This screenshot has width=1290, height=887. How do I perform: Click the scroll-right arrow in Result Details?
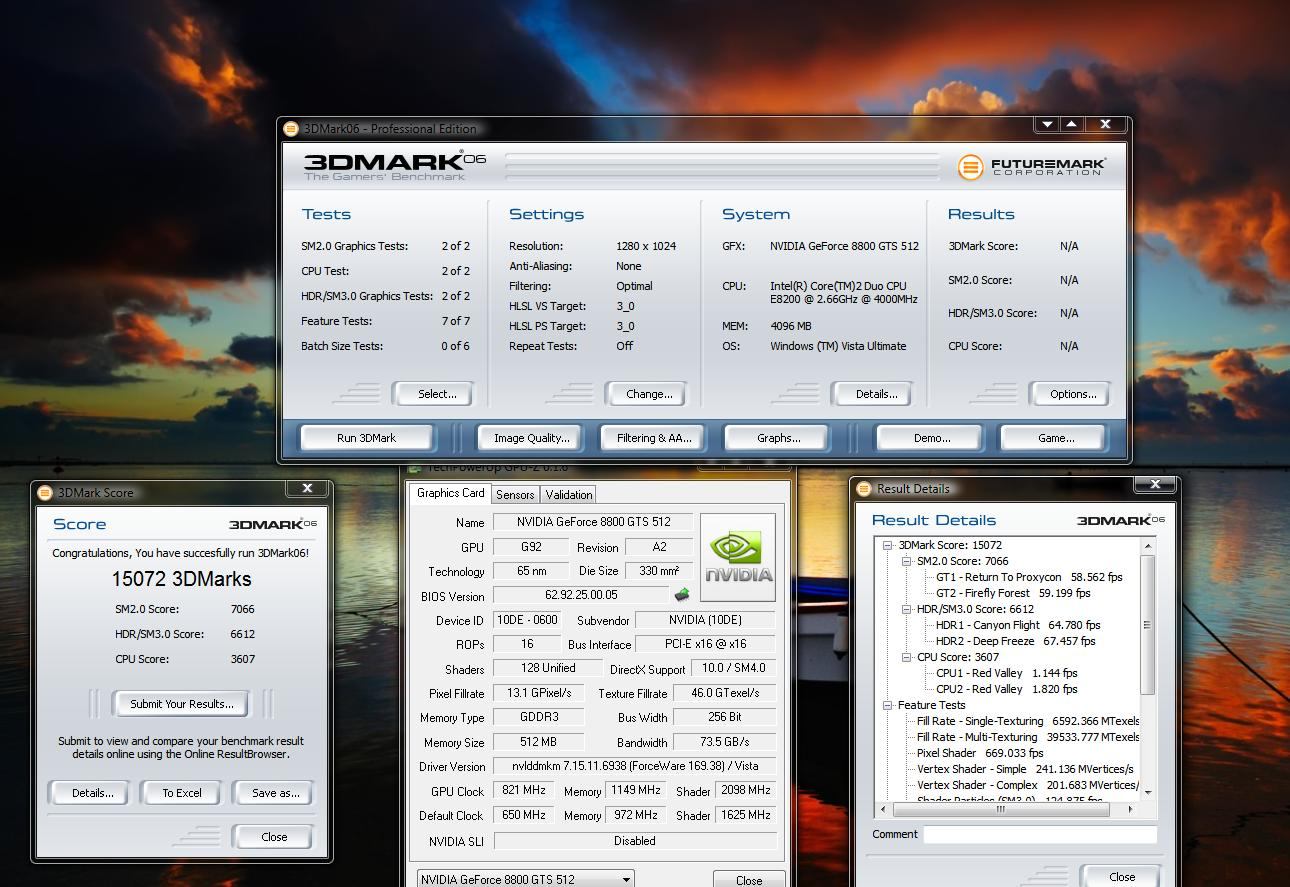[x=1131, y=809]
